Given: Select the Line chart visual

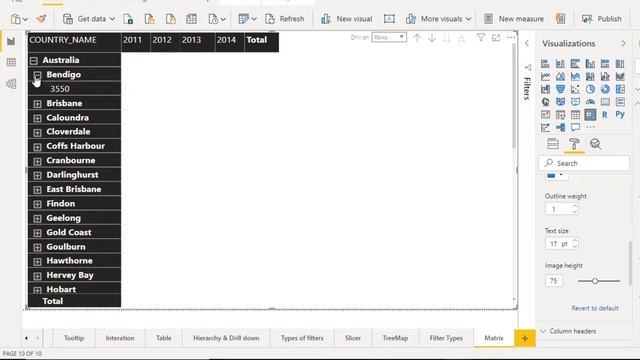Looking at the screenshot, I should tap(545, 76).
